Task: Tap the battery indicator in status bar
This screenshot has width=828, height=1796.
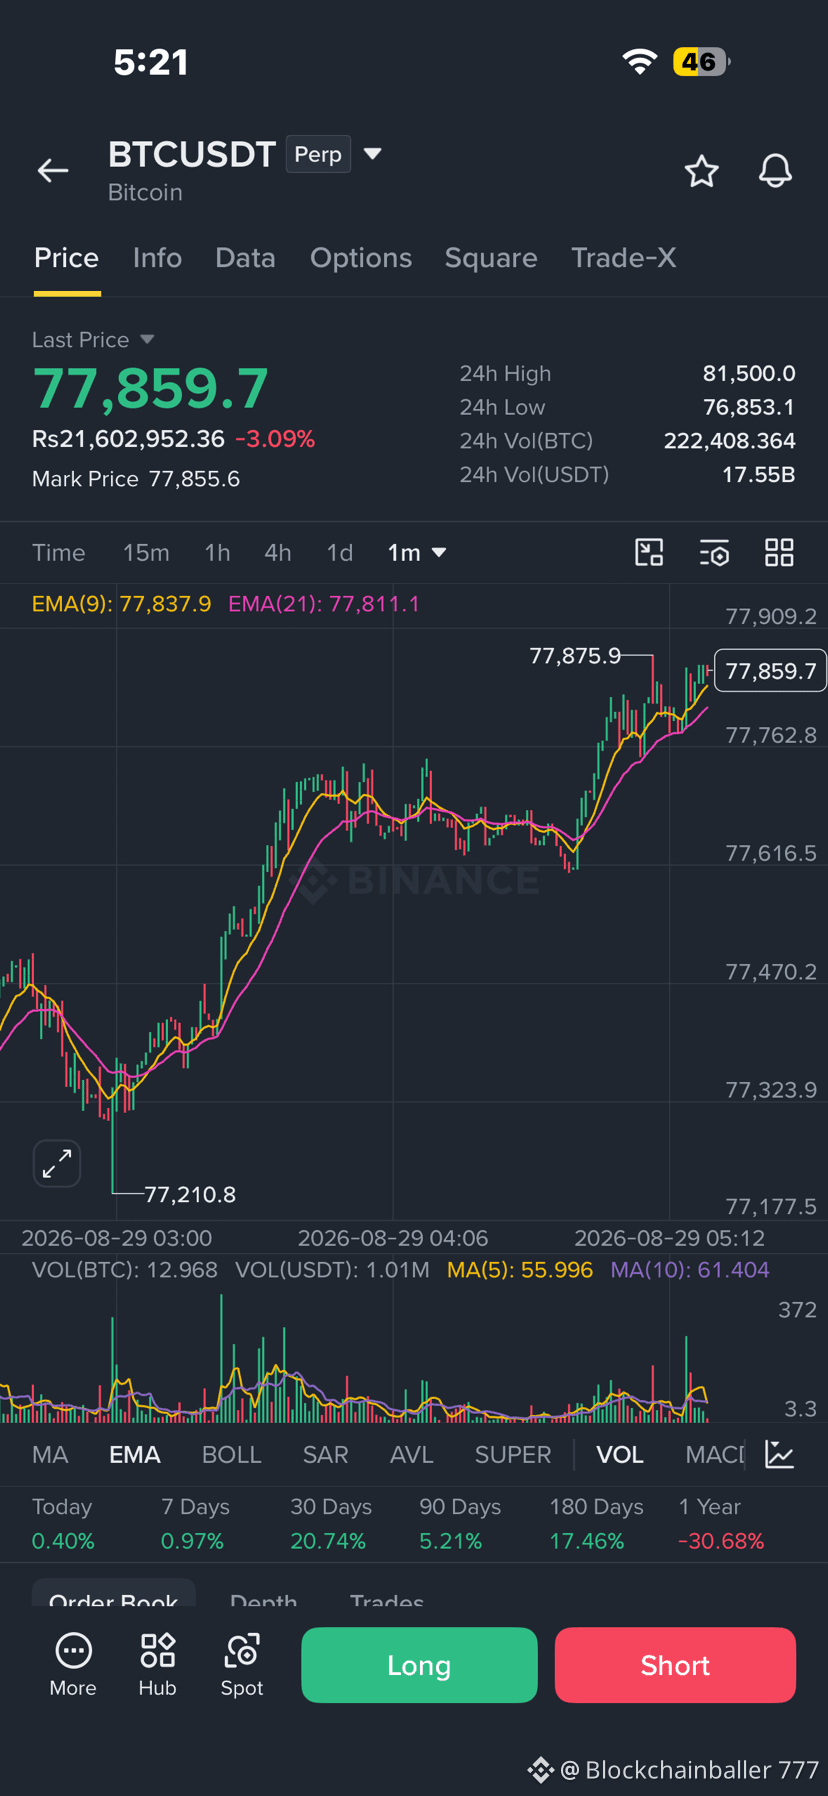Action: [701, 62]
